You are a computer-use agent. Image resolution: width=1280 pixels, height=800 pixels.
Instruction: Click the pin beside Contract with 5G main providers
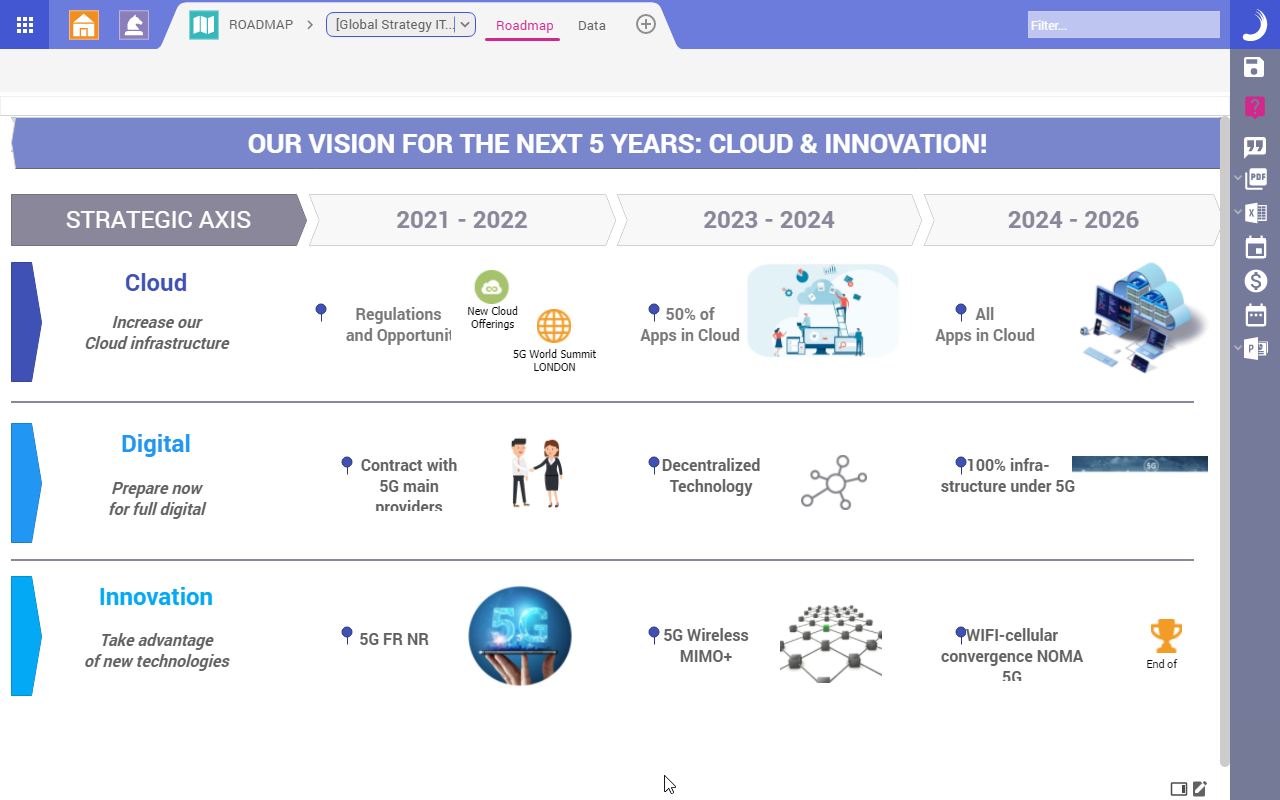(x=347, y=465)
